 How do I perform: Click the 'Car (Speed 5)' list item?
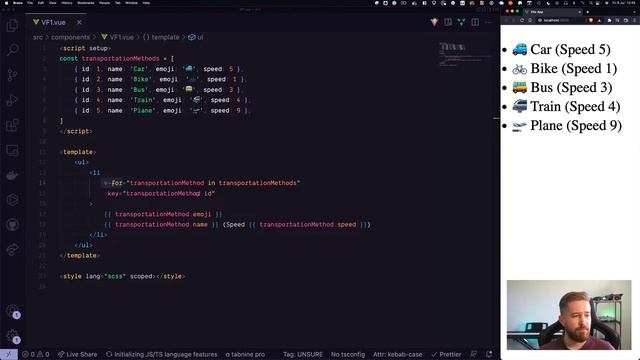pos(561,49)
